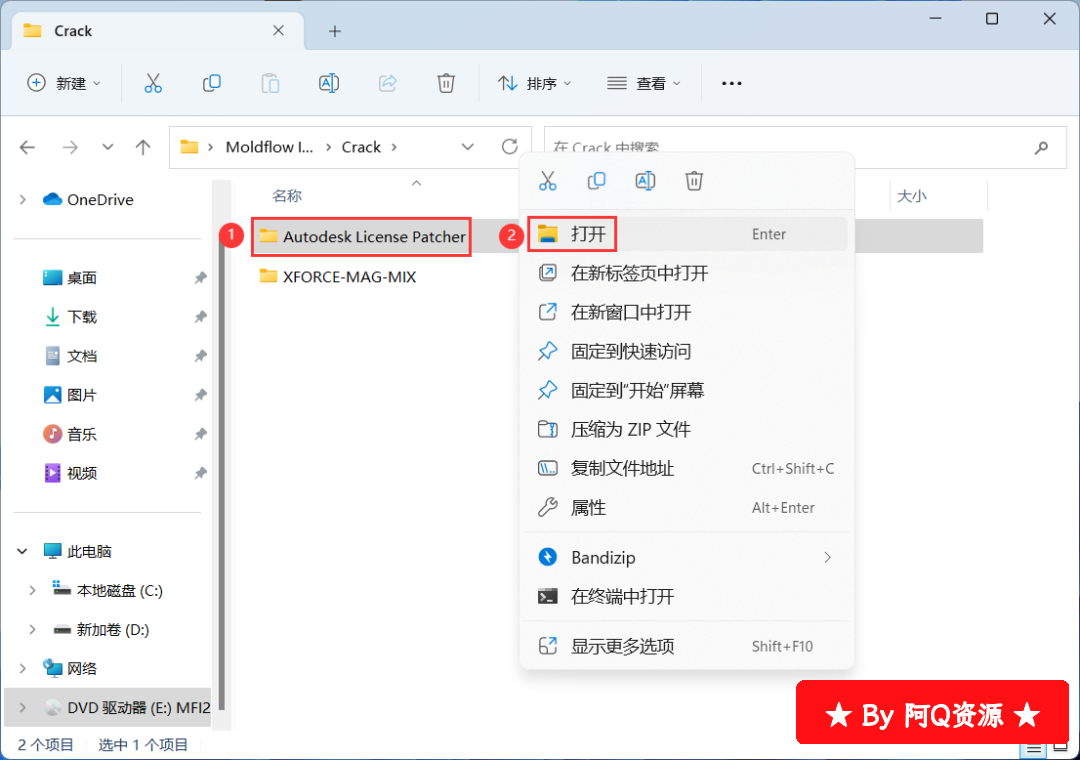This screenshot has width=1080, height=760.
Task: Expand the 网络 (Network) node
Action: (23, 668)
